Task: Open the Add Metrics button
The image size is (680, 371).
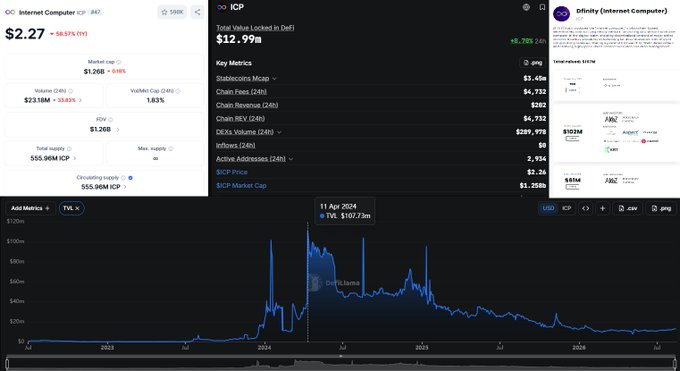Action: click(30, 208)
